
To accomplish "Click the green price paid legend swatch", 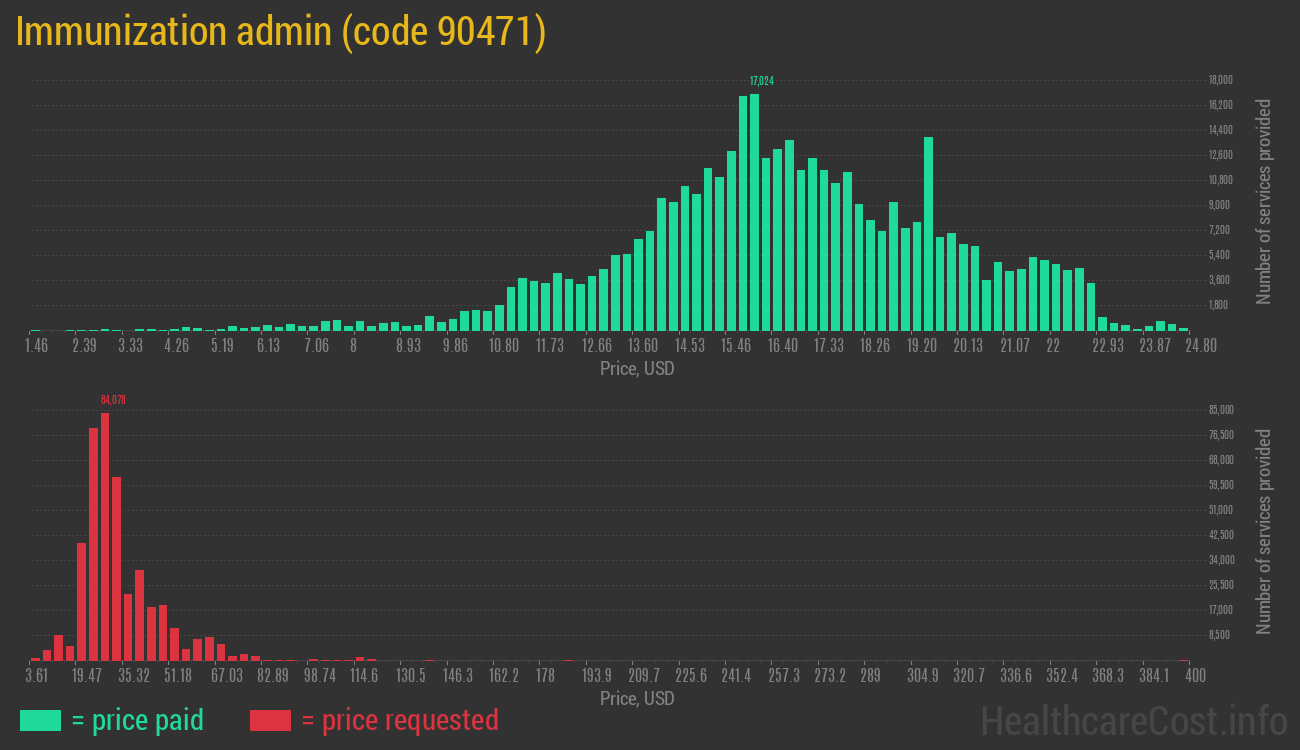I will [x=40, y=720].
